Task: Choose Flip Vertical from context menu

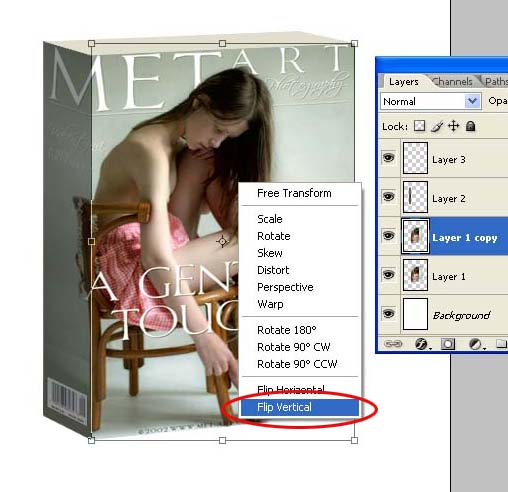Action: pyautogui.click(x=300, y=407)
